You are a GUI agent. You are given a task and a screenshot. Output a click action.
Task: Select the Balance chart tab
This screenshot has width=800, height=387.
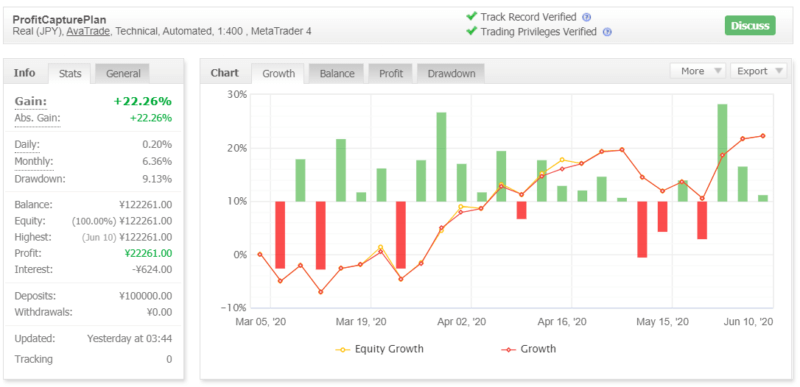[x=337, y=73]
